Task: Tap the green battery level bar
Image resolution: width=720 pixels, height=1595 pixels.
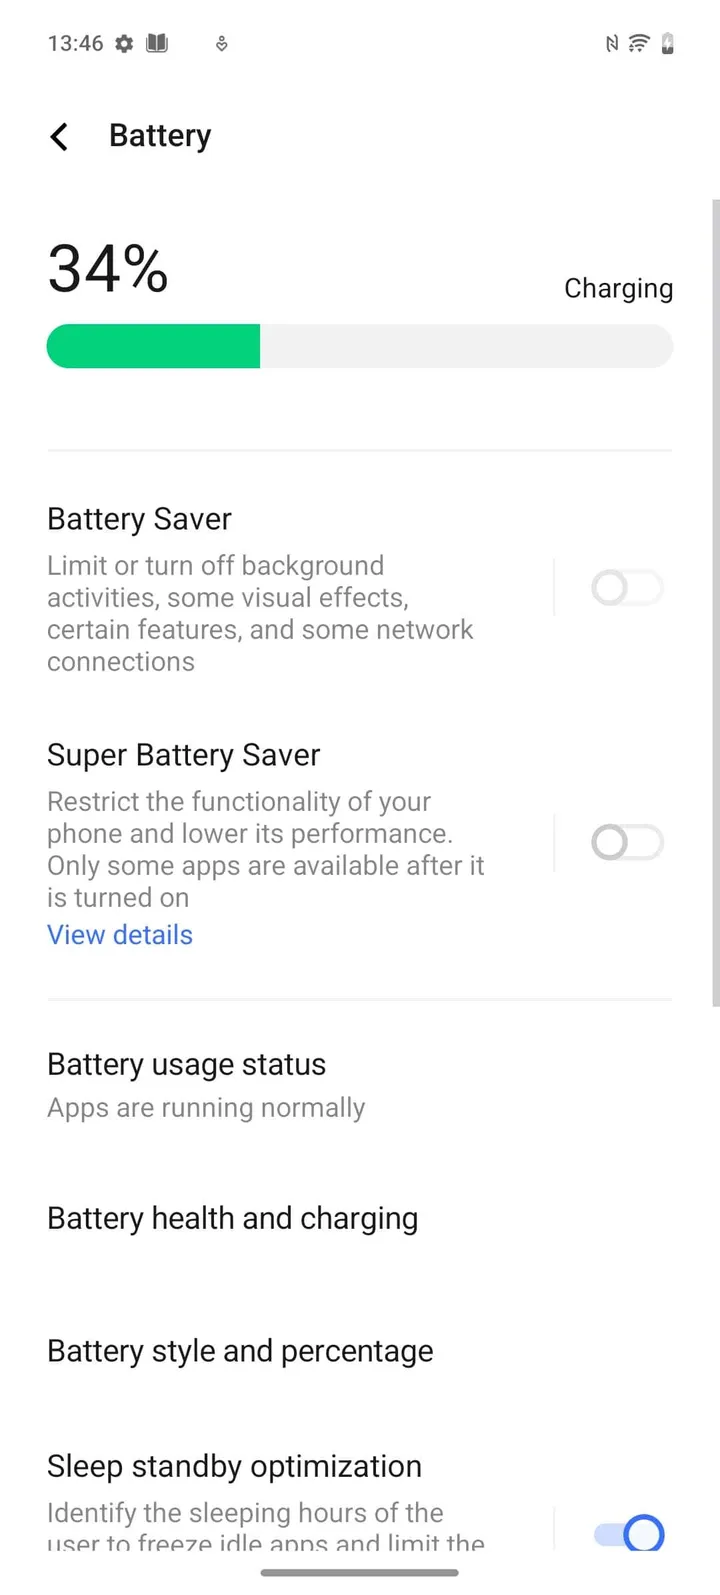Action: coord(154,346)
